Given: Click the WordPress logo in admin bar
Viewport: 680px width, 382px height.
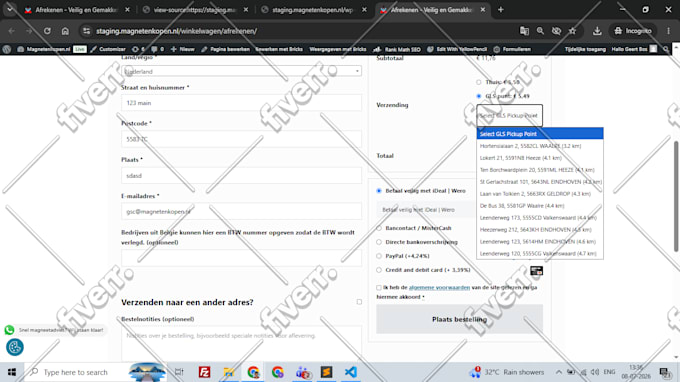Looking at the screenshot, I should 7,49.
